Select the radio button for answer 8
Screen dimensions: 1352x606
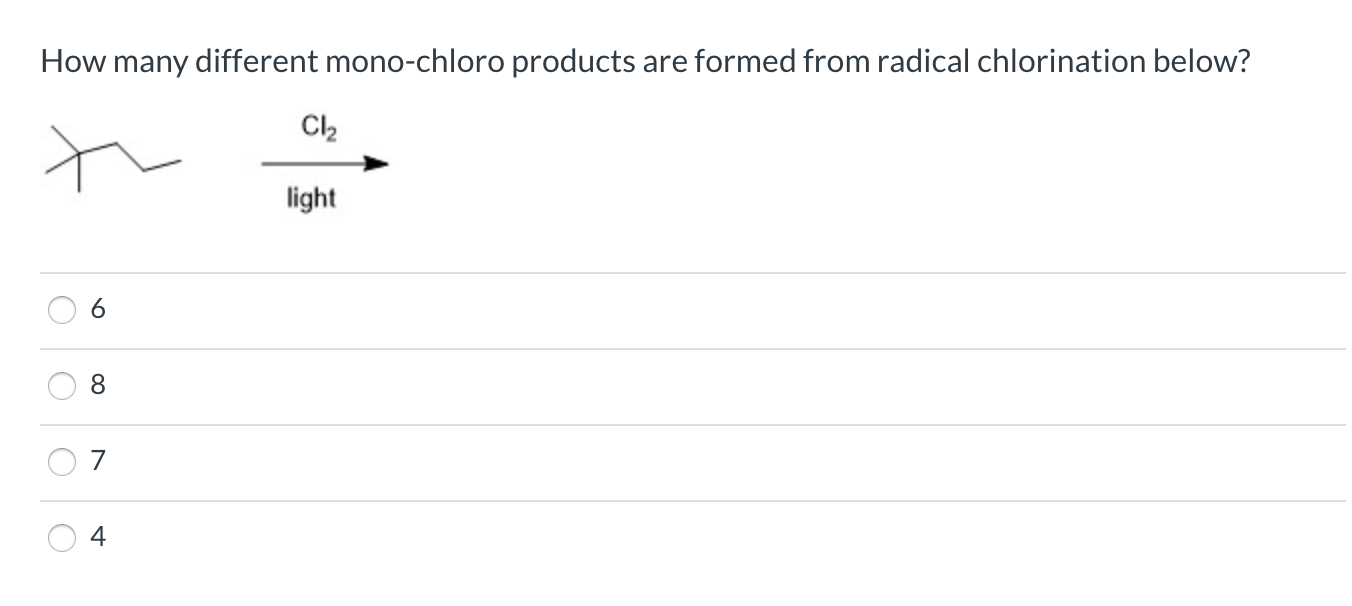point(62,386)
